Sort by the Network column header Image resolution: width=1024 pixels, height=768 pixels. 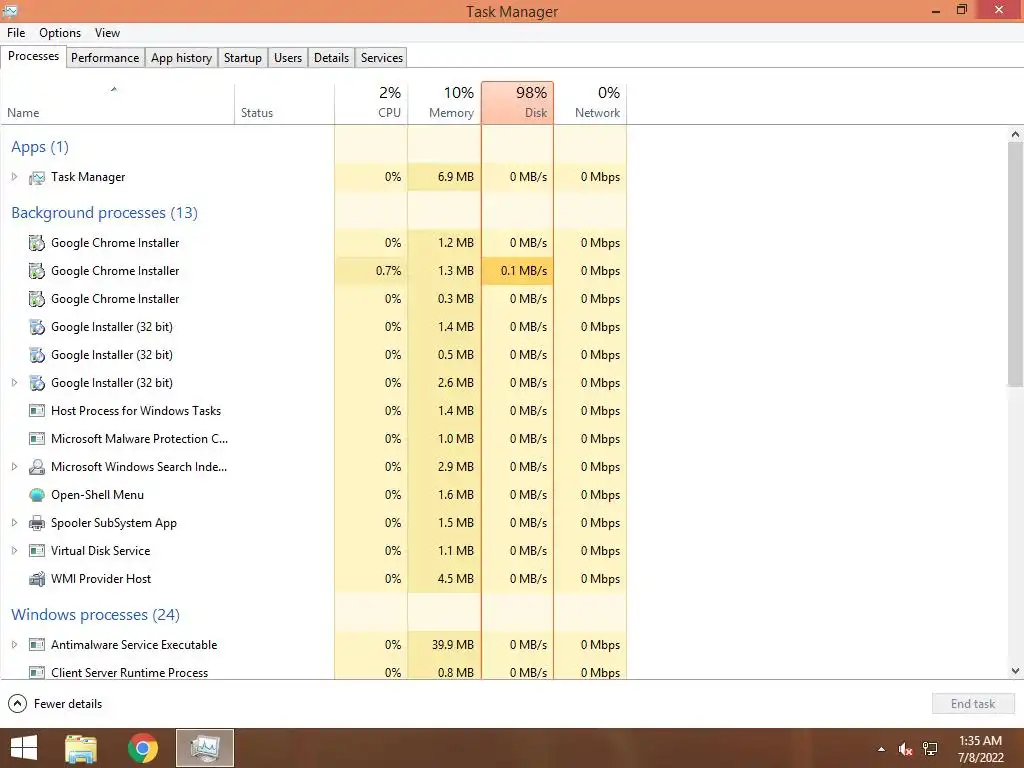coord(590,103)
